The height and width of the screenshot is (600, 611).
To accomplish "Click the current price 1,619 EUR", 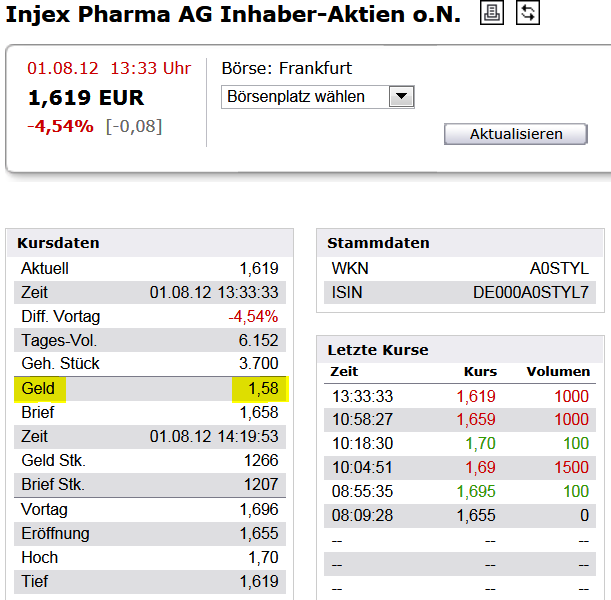I will (x=86, y=97).
